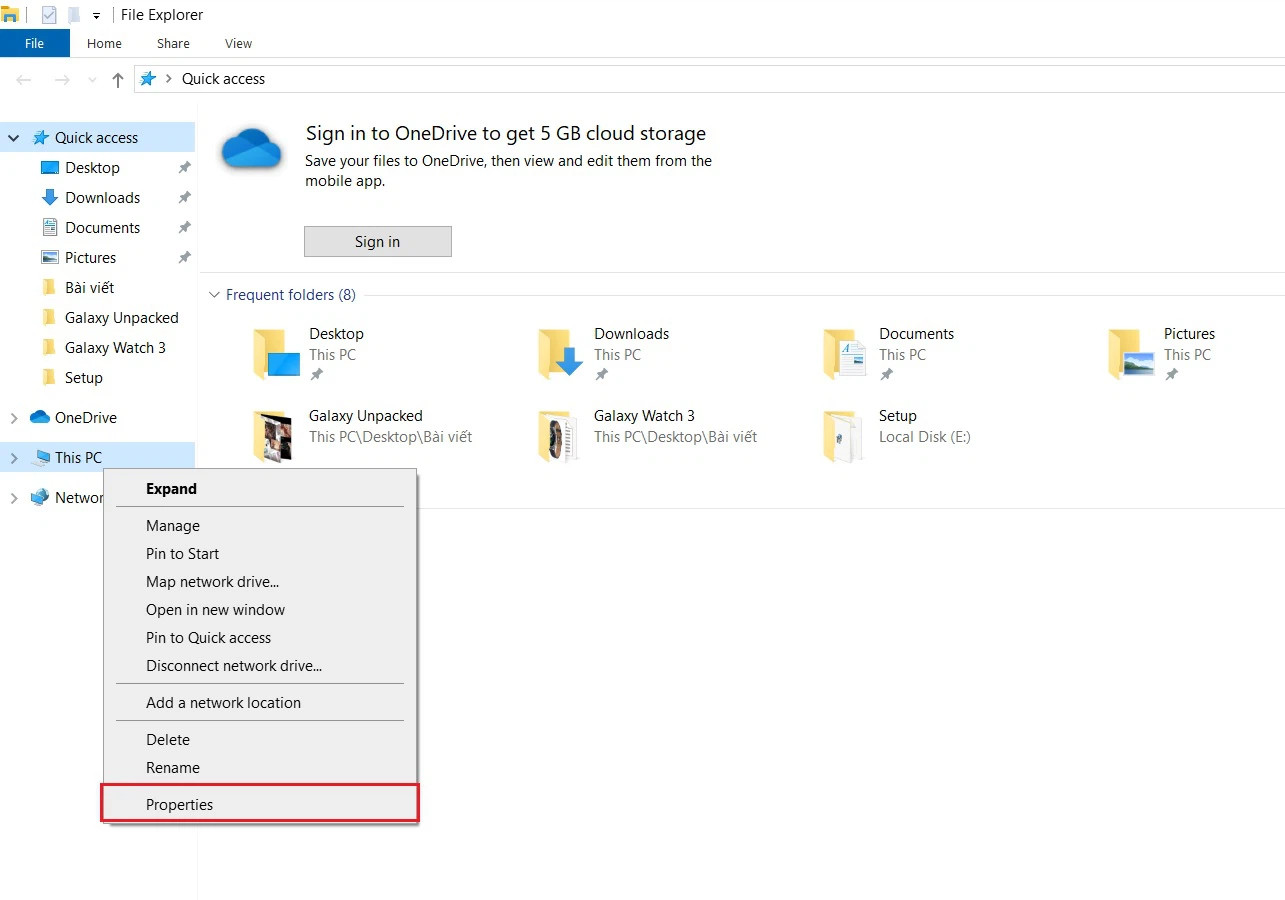Open Galaxy Unpacked folder thumbnail in Frequent folders

pyautogui.click(x=272, y=436)
